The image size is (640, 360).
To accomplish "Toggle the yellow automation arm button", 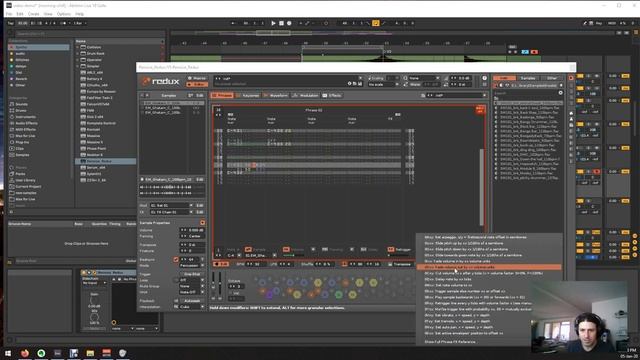I will (x=376, y=23).
